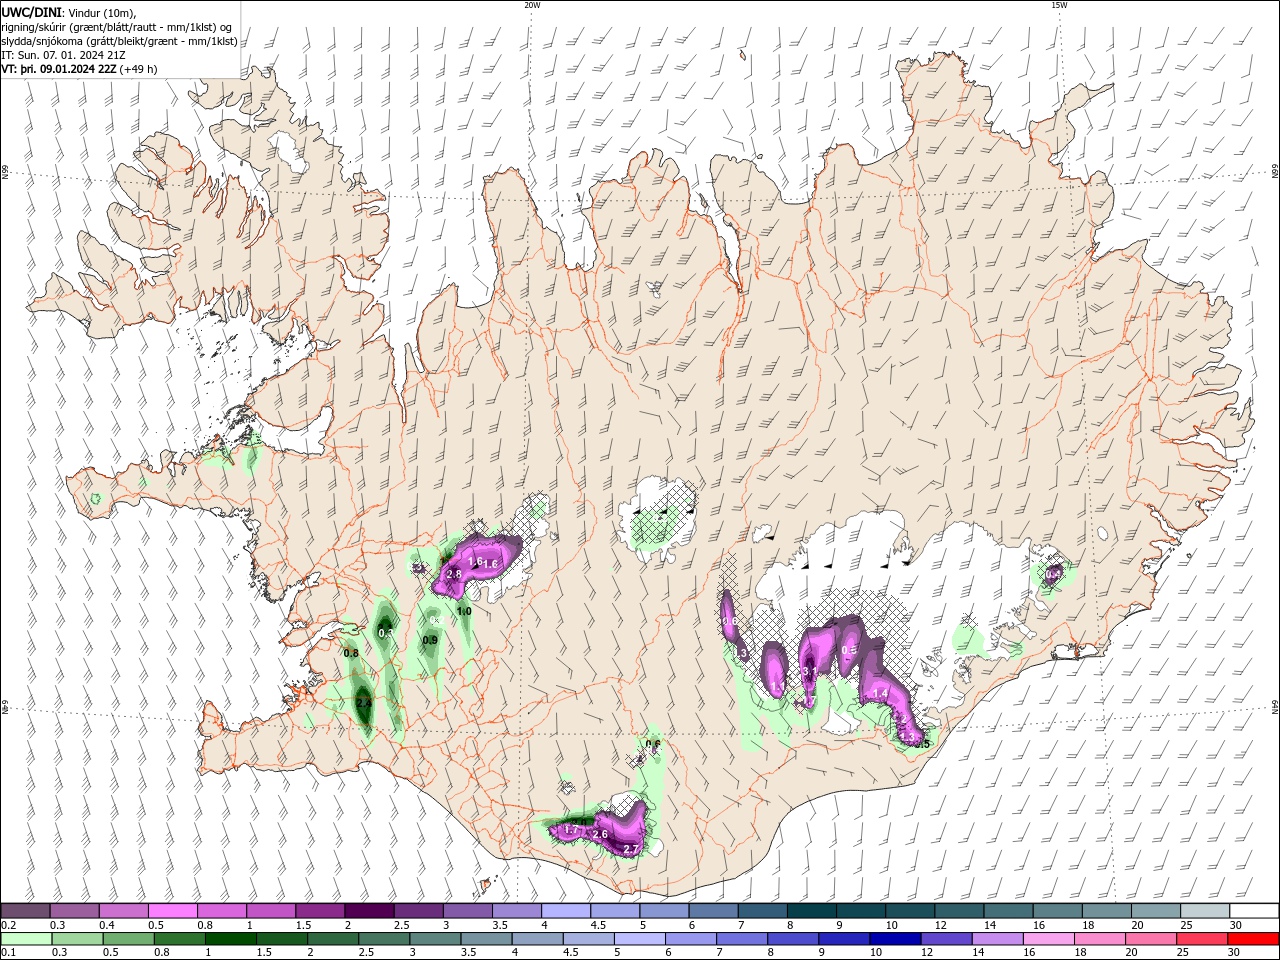The width and height of the screenshot is (1280, 960).
Task: Click the light lavender snow swatch labelled 4
Action: tap(565, 910)
